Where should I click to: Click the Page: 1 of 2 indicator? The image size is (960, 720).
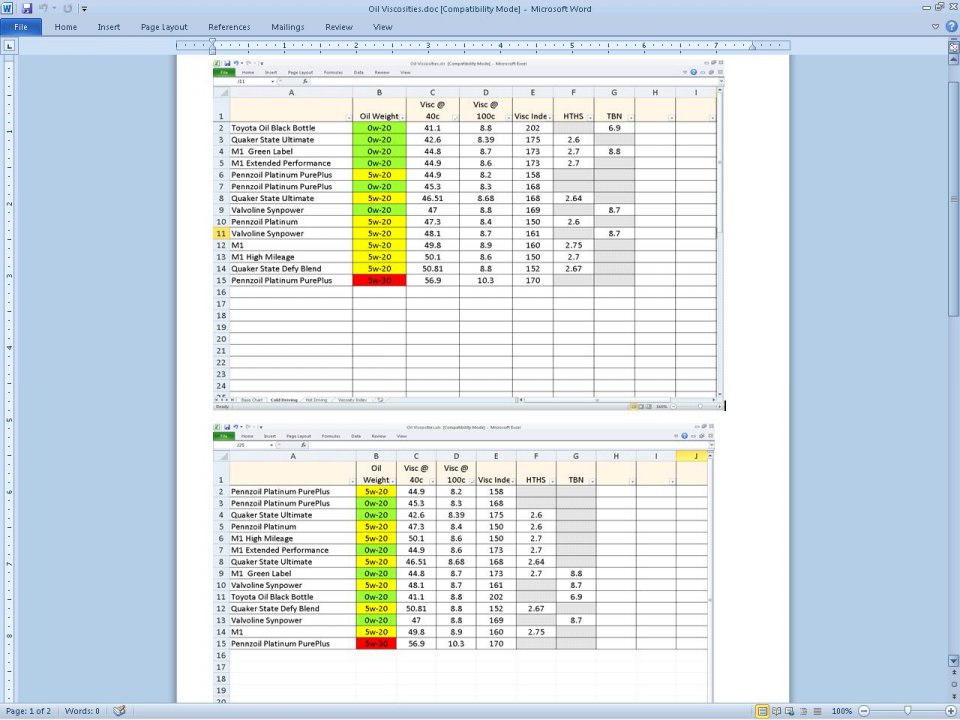(x=28, y=711)
